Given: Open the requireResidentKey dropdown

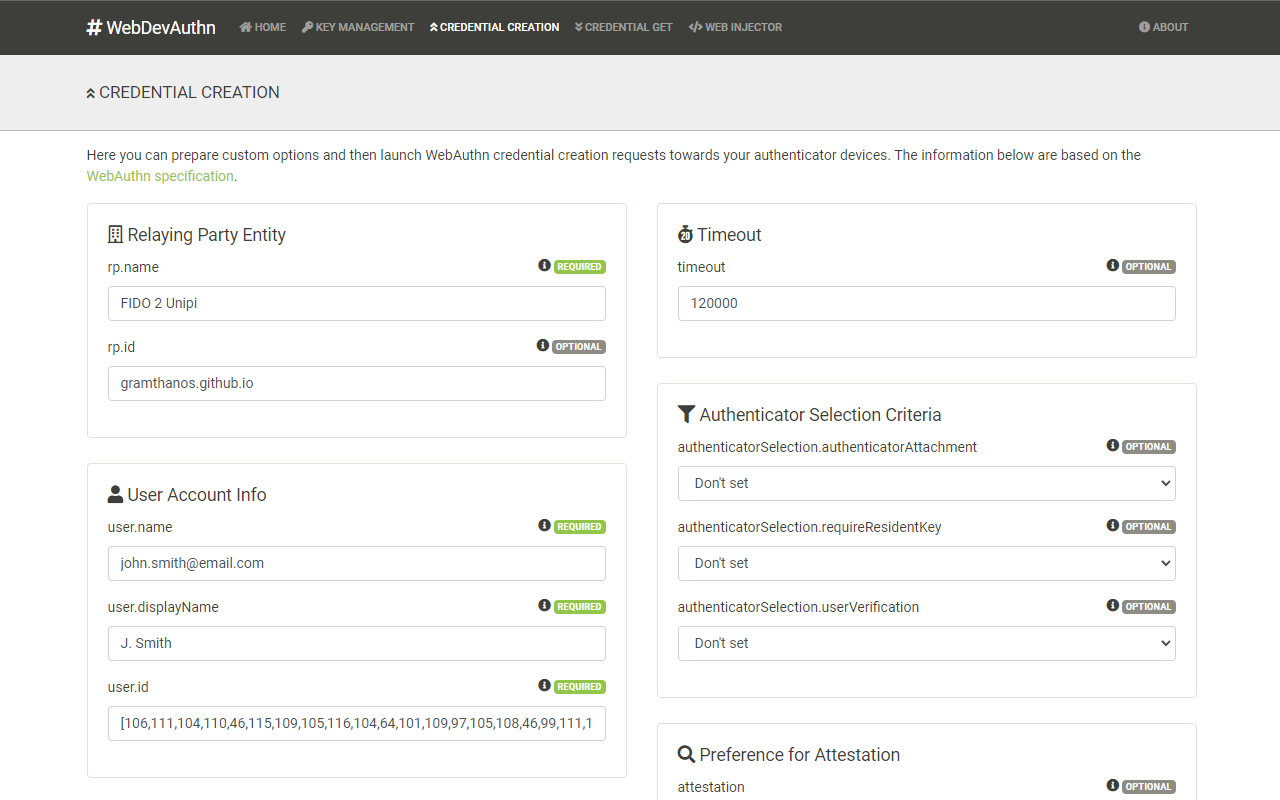Looking at the screenshot, I should tap(927, 563).
